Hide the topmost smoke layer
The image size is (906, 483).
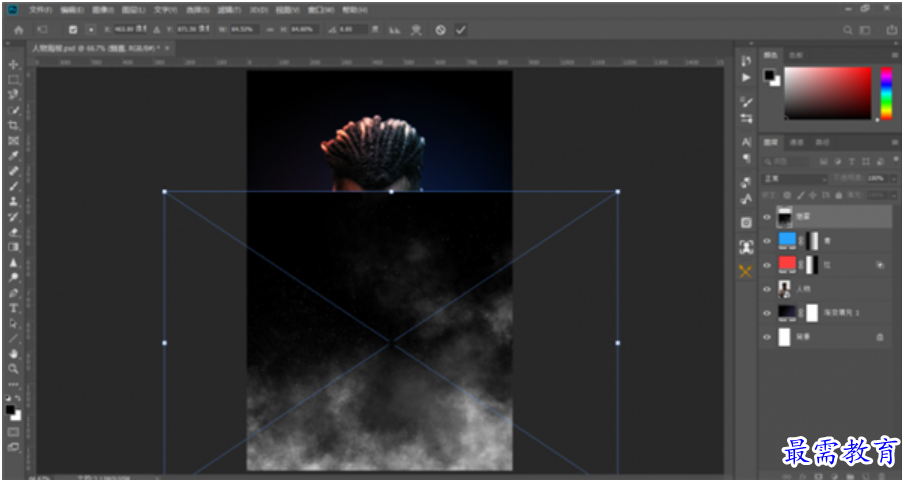click(767, 218)
